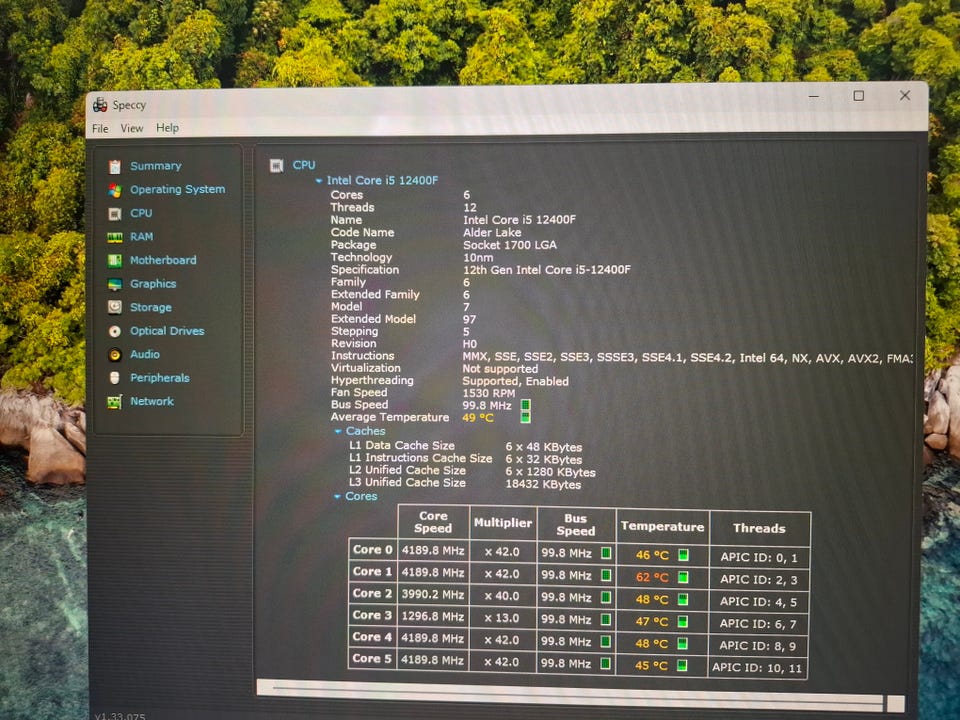Click the Peripherals mouse icon
The height and width of the screenshot is (720, 960).
point(115,378)
